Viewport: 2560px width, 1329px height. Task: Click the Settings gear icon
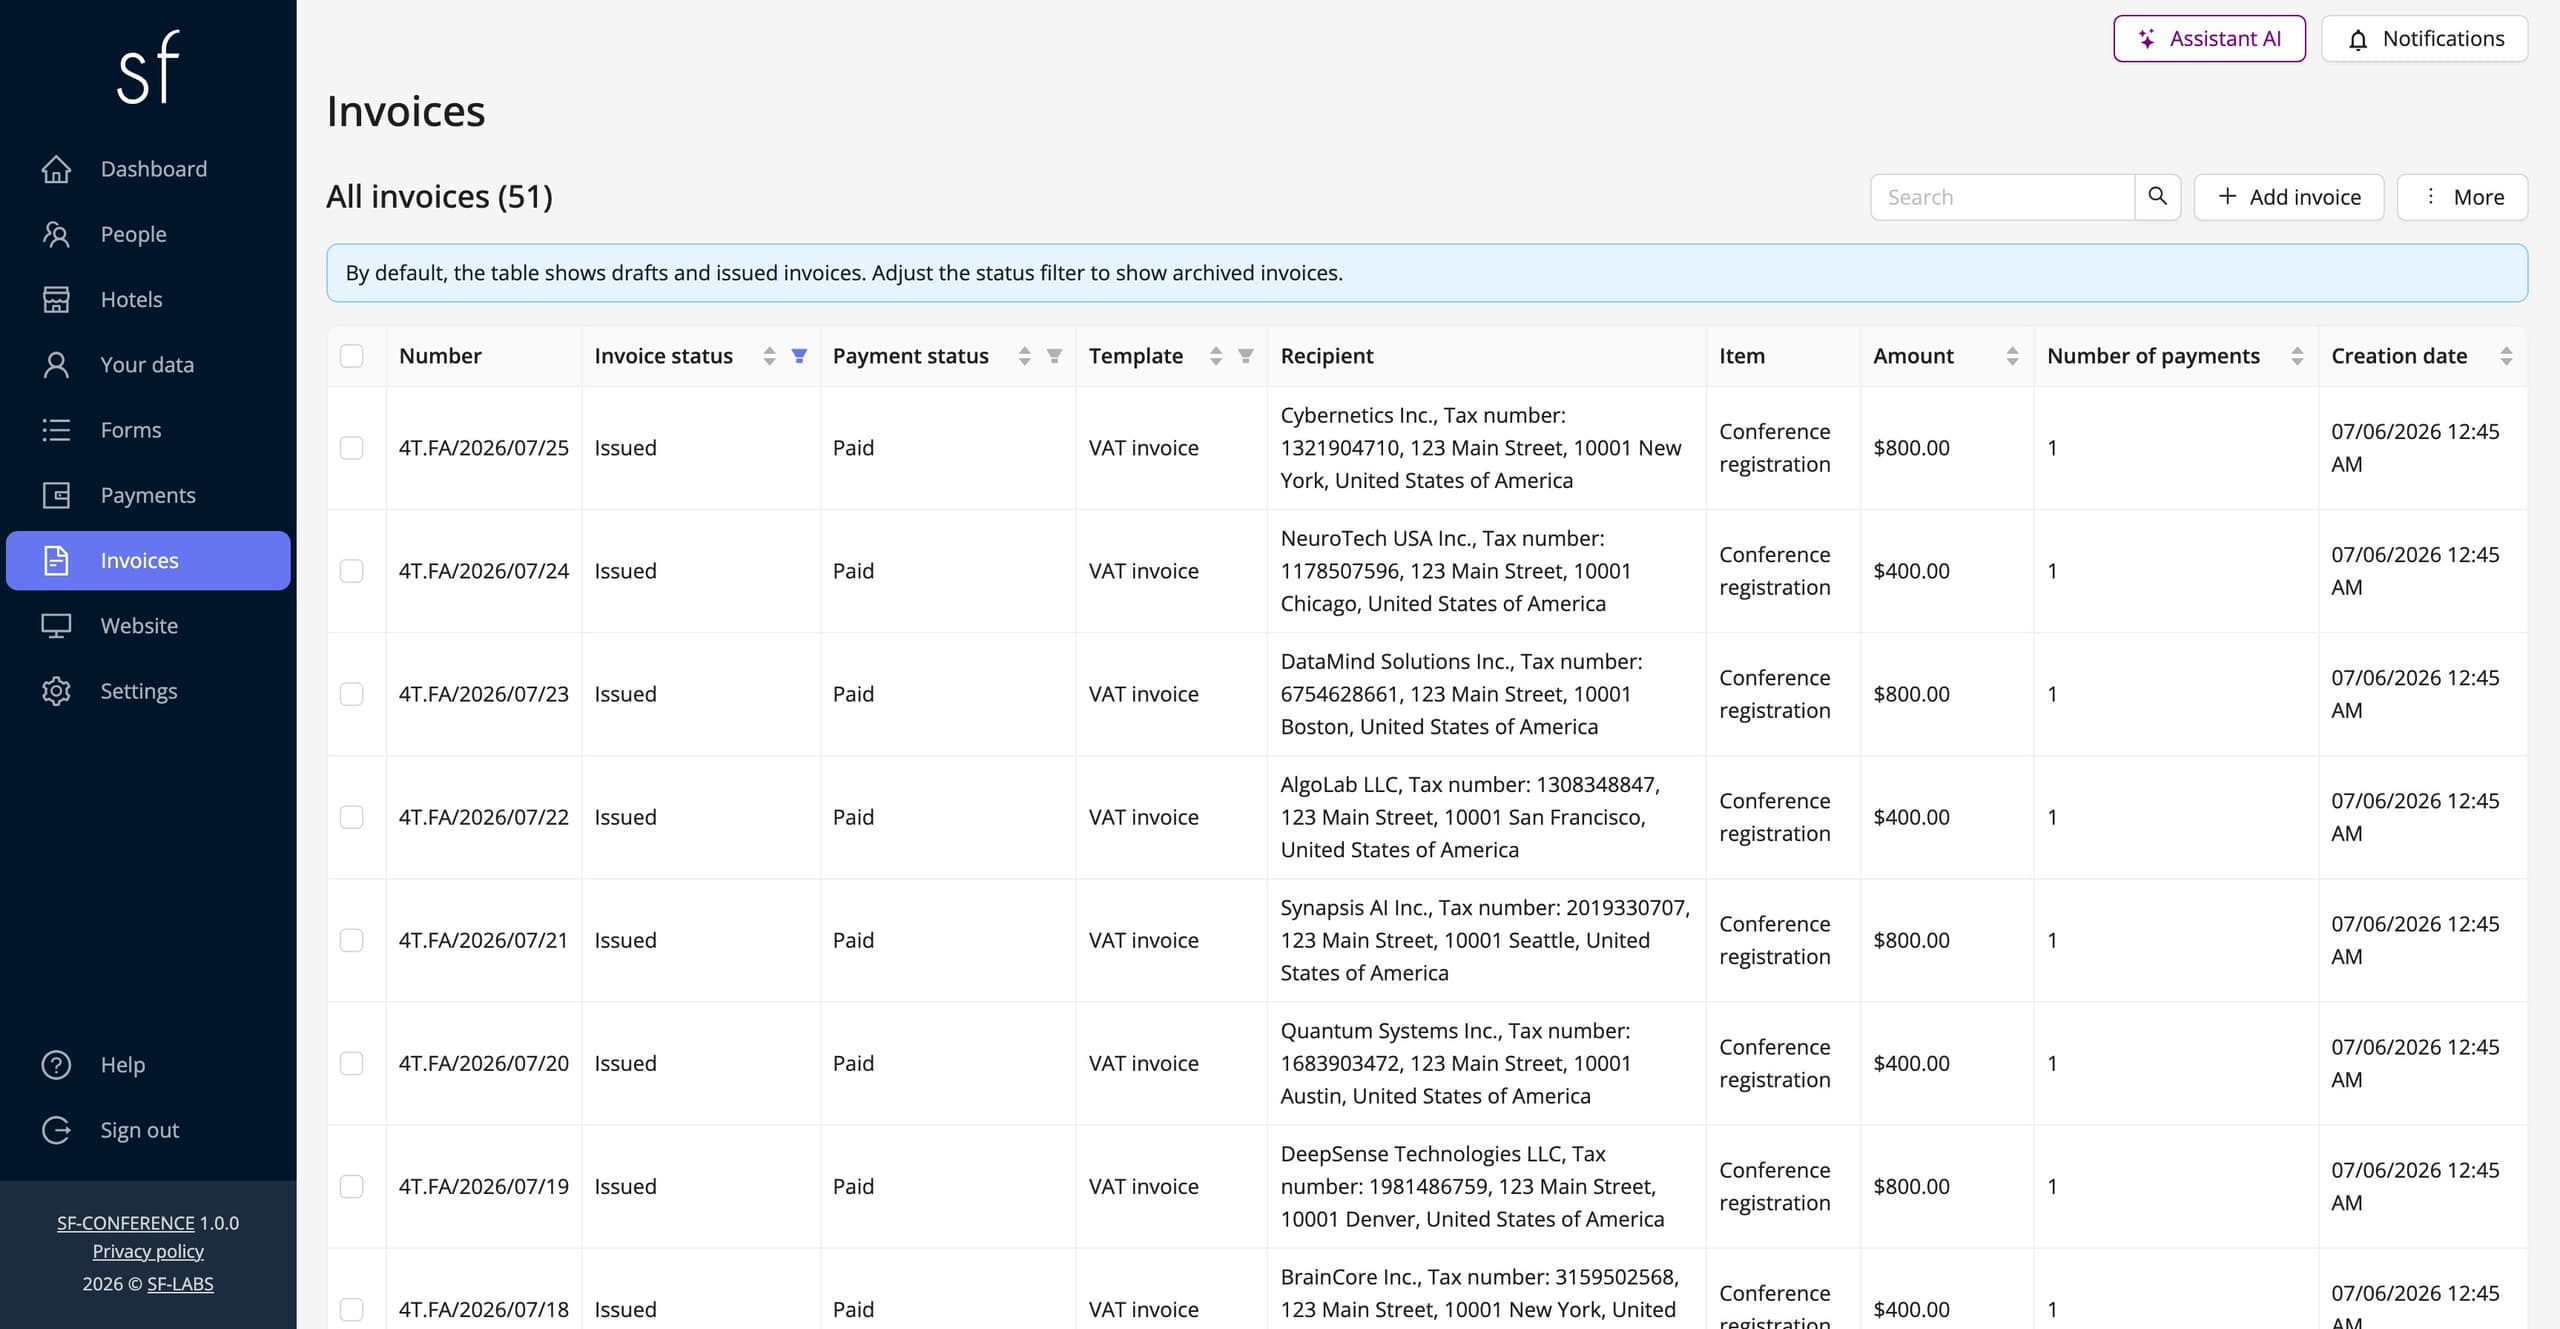tap(56, 691)
